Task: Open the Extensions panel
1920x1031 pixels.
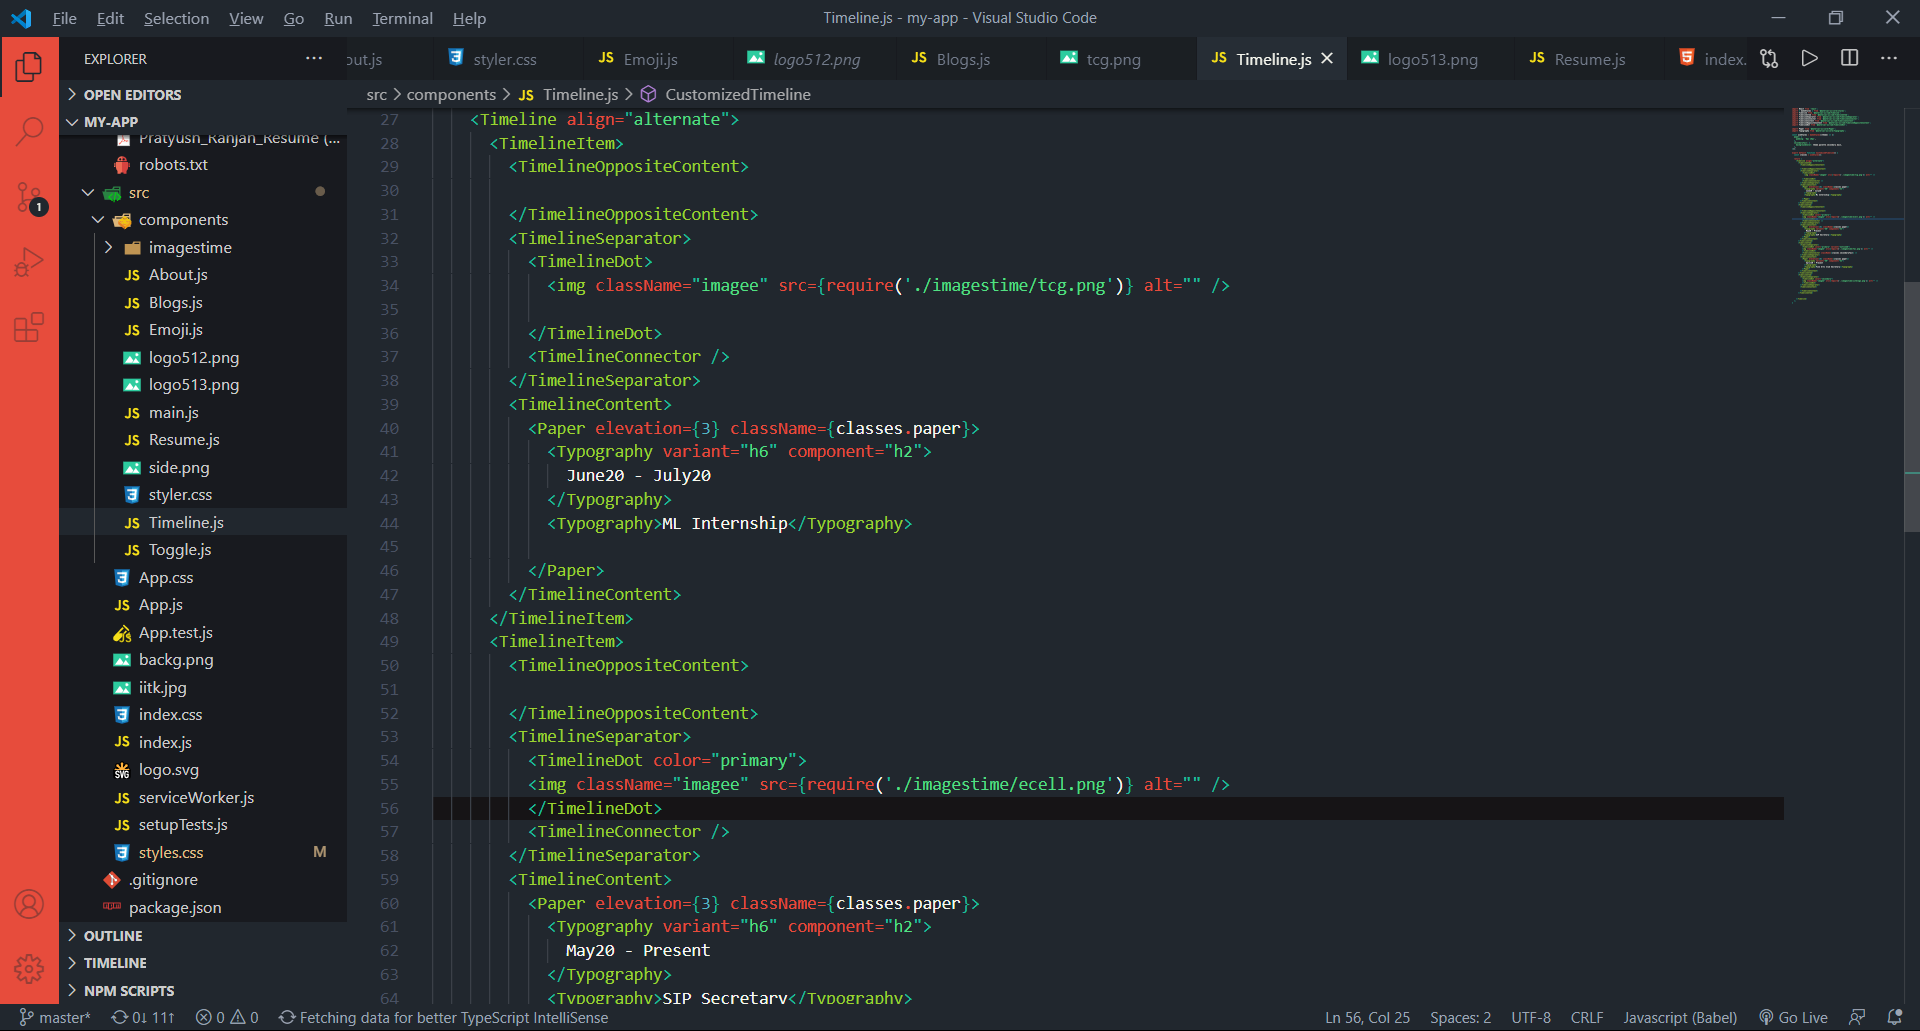Action: point(29,327)
